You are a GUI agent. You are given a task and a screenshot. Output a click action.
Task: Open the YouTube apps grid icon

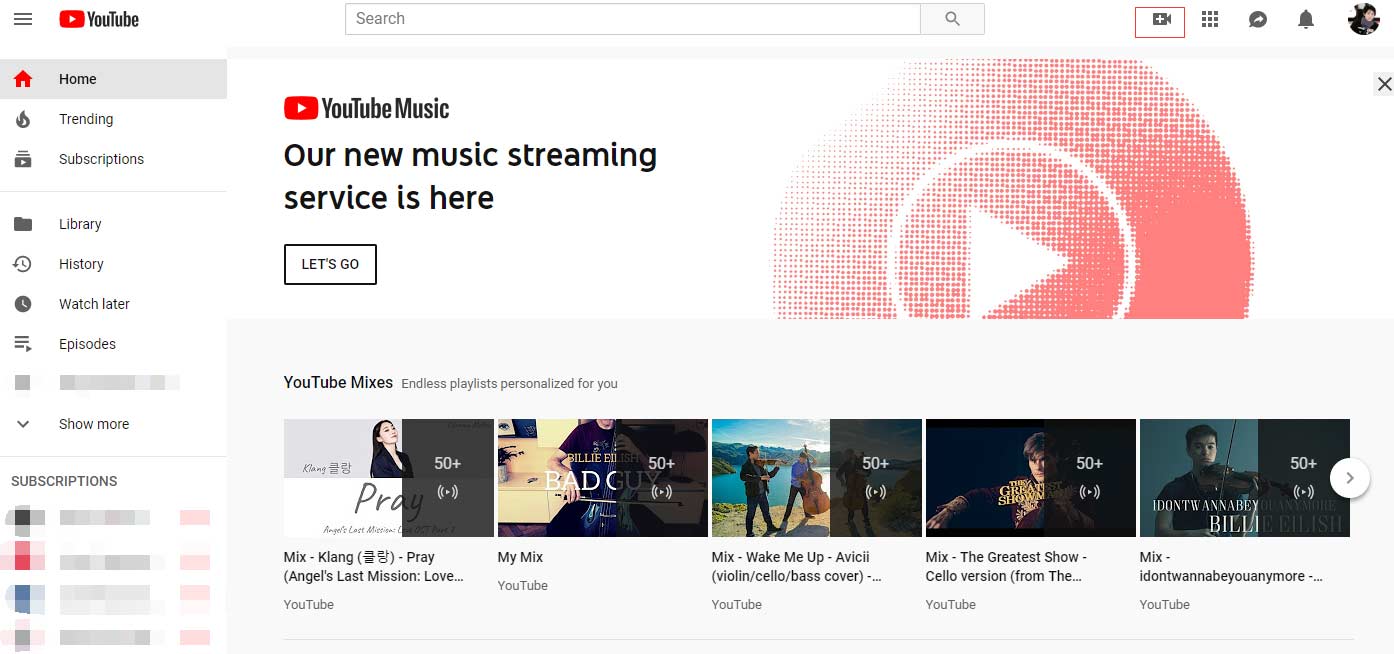coord(1210,19)
